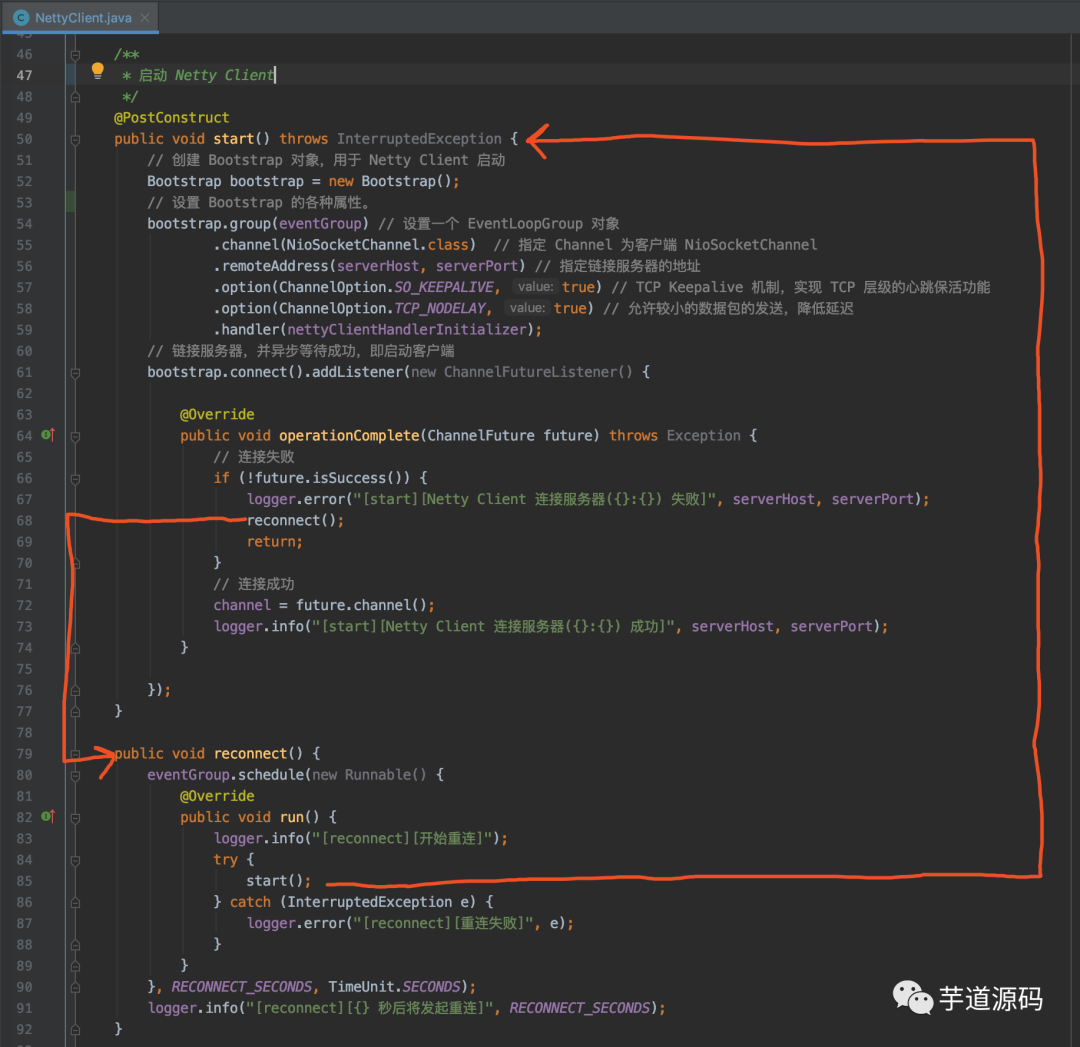Click the reconnect() call on line 68
The image size is (1080, 1047).
[x=291, y=521]
